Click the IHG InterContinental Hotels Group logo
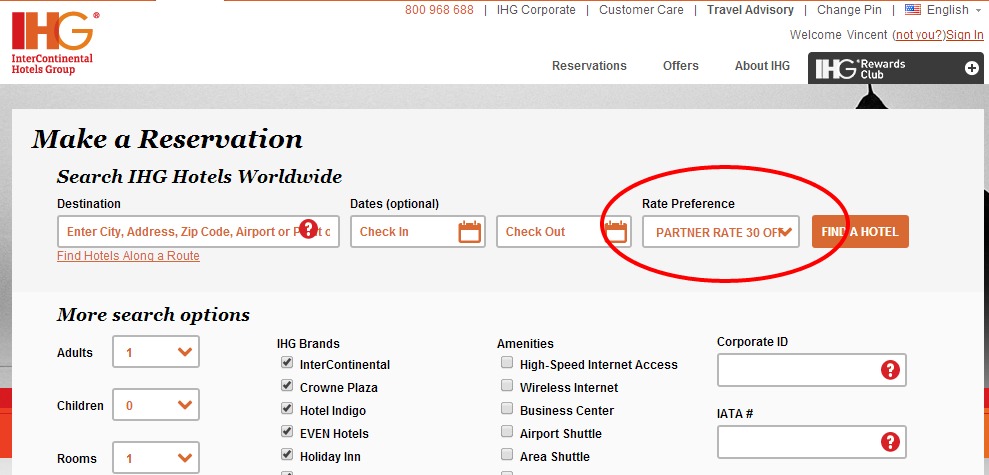 click(x=55, y=43)
